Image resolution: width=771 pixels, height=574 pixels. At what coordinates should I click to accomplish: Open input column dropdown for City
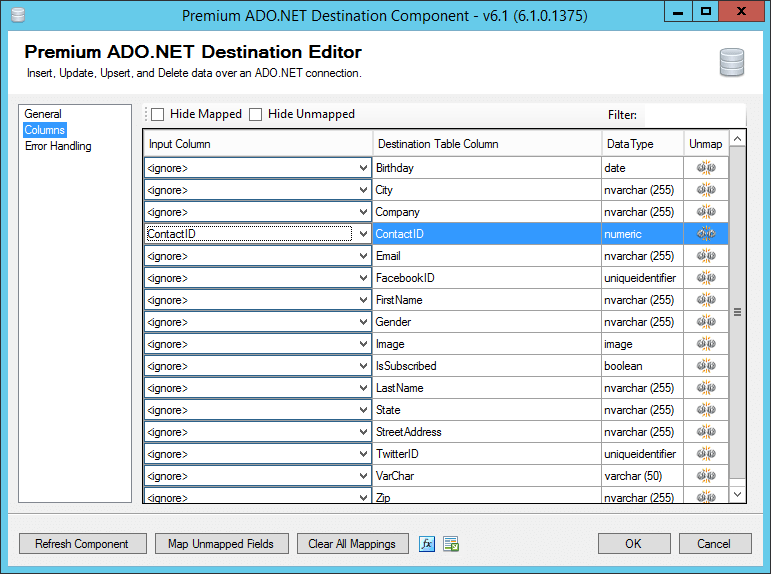coord(363,190)
